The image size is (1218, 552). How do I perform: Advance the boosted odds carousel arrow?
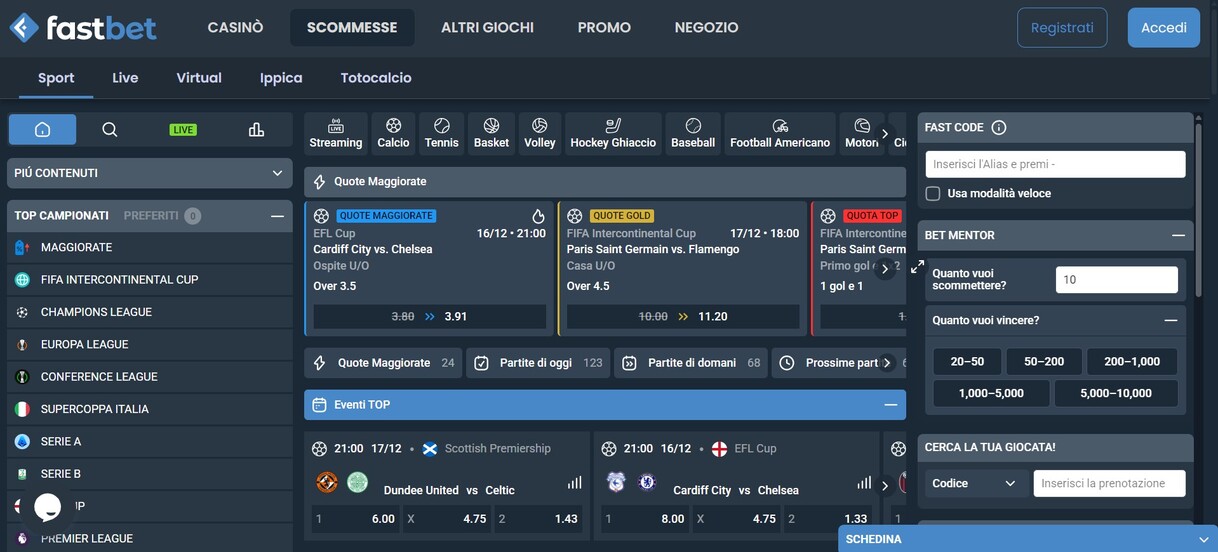click(x=884, y=267)
